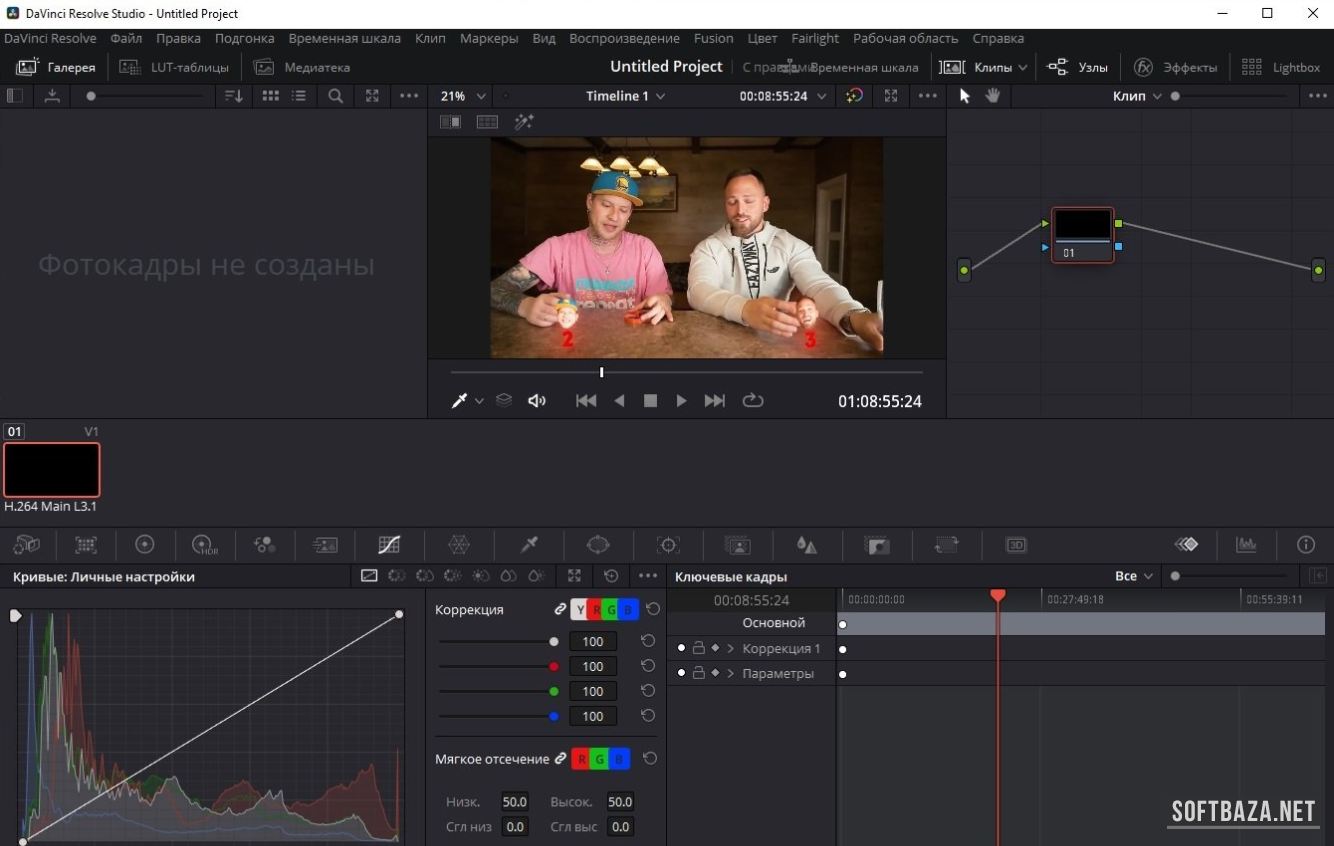Select the hand pan tool
1334x846 pixels.
tap(993, 96)
